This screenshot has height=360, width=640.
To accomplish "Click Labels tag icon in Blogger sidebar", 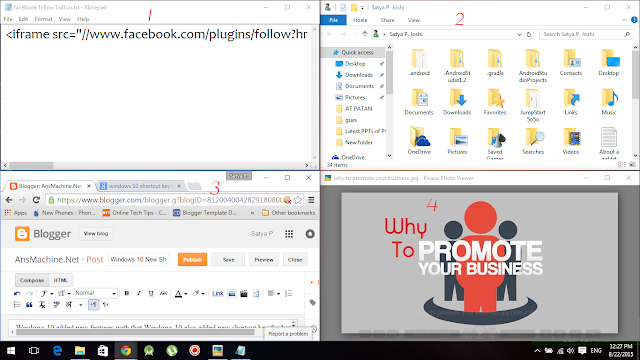I will pyautogui.click(x=313, y=302).
